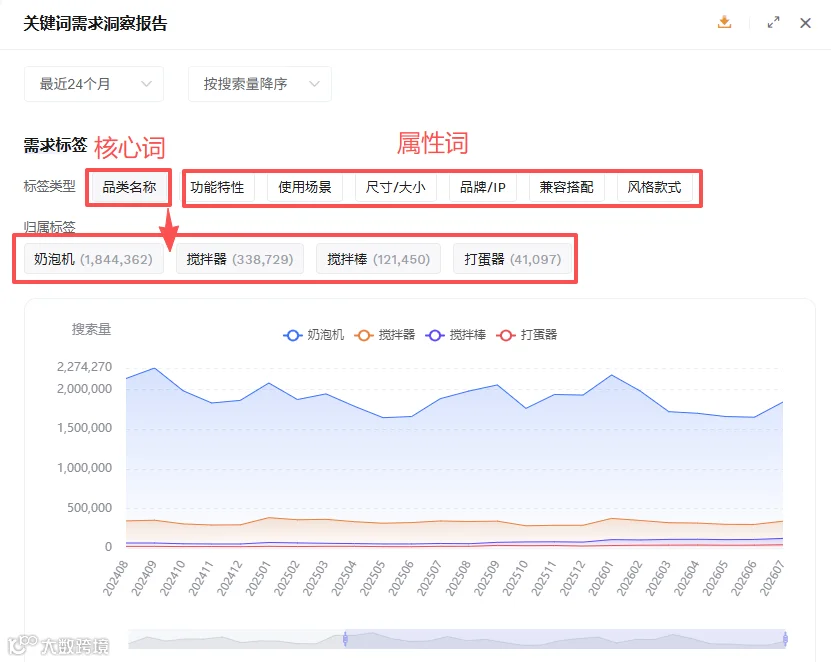Screen dimensions: 831x662
Task: Toggle the 奶泡机 series in chart legend
Action: 314,335
